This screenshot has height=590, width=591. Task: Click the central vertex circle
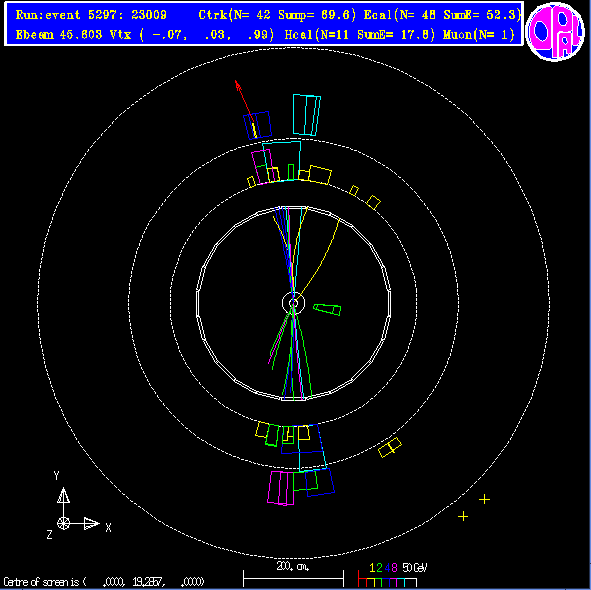click(293, 303)
